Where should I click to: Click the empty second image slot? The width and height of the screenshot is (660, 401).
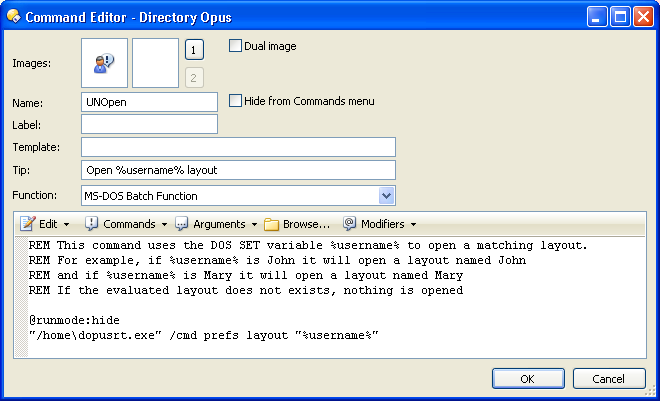[x=155, y=63]
